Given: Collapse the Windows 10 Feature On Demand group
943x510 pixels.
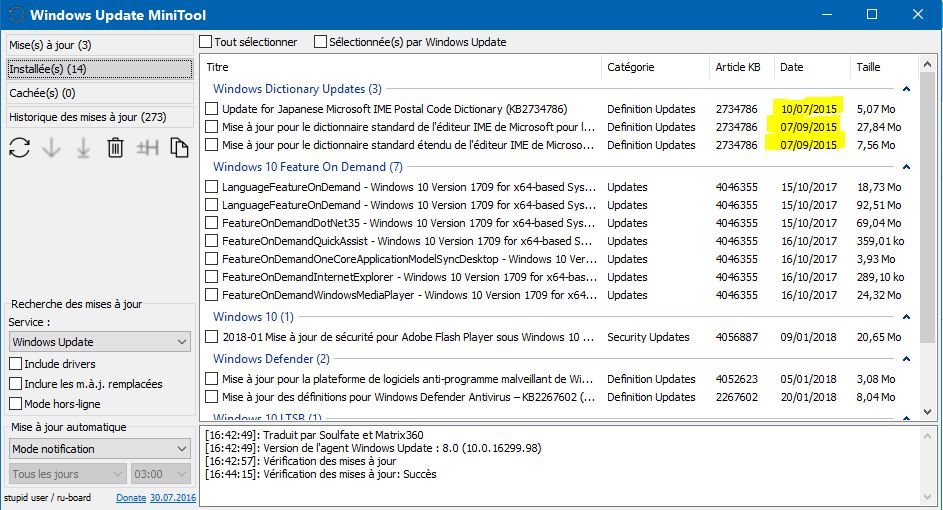Looking at the screenshot, I should point(906,167).
